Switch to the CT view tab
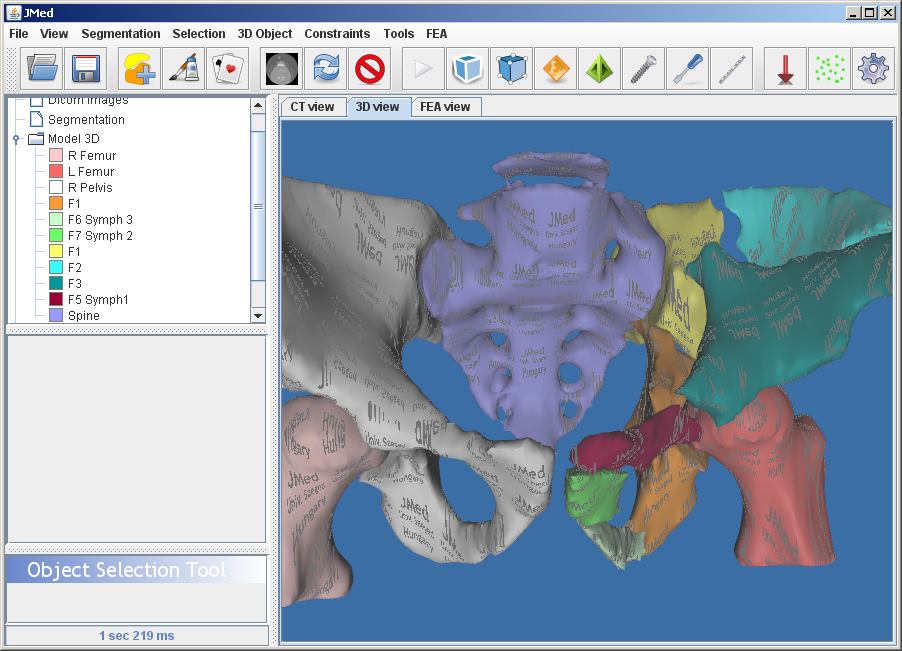 (x=312, y=107)
